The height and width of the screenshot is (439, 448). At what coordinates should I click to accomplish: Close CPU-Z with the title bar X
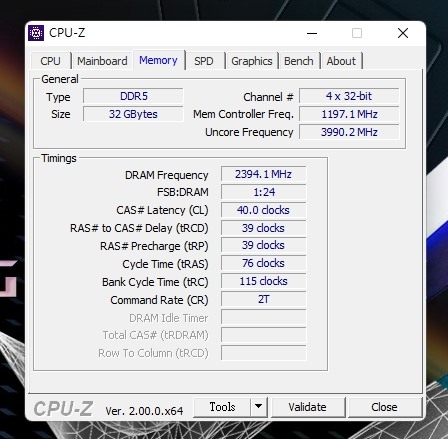pyautogui.click(x=403, y=33)
